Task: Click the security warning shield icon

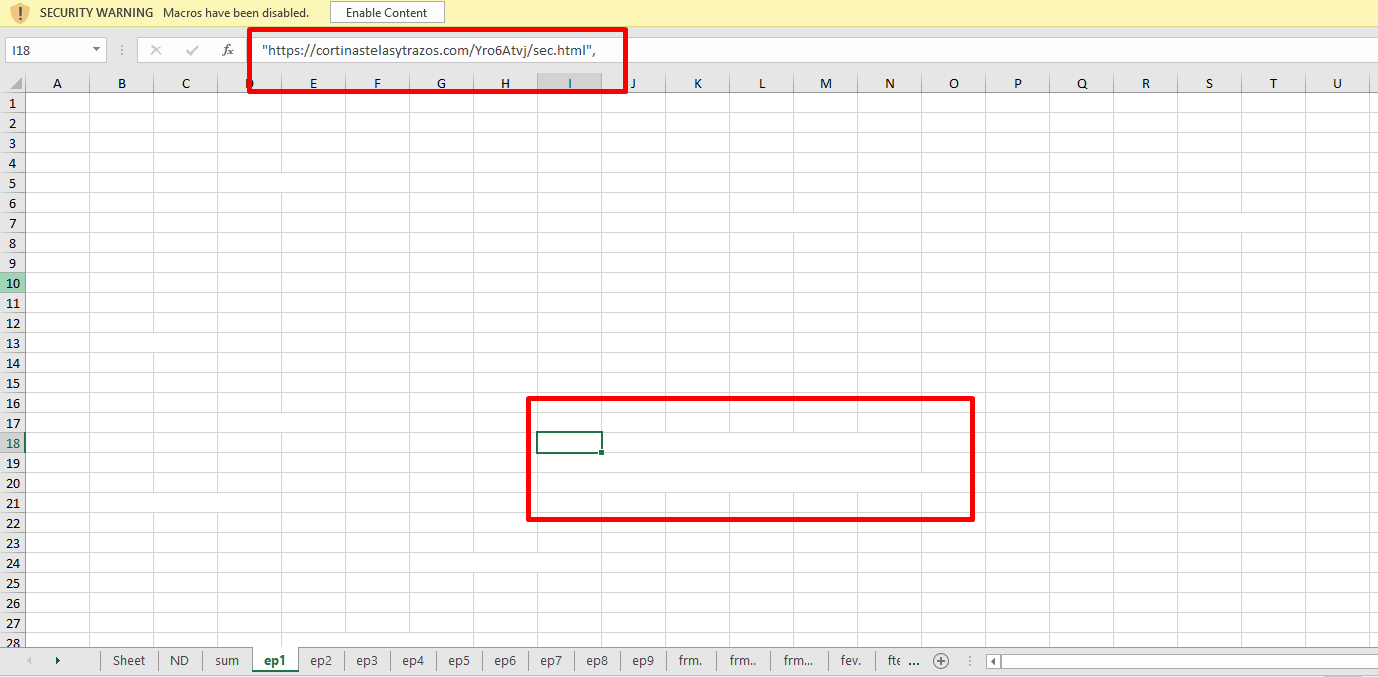Action: click(20, 13)
